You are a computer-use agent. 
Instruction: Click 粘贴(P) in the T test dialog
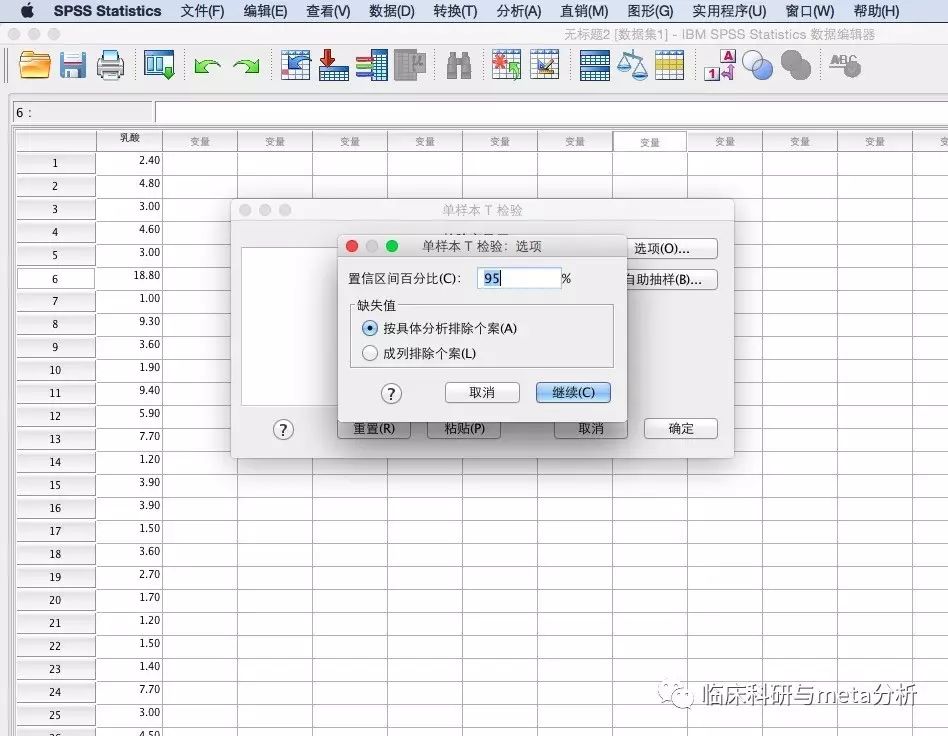(x=464, y=429)
